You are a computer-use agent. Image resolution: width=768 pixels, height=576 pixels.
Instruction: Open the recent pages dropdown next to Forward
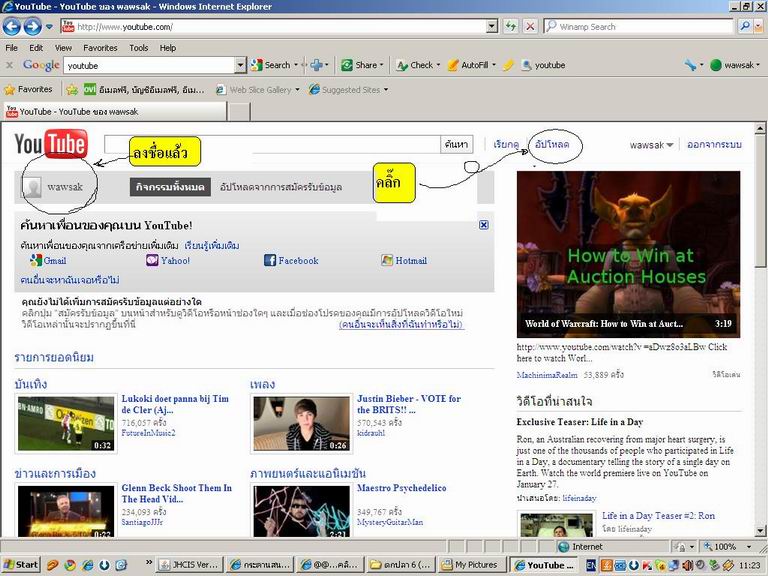49,26
